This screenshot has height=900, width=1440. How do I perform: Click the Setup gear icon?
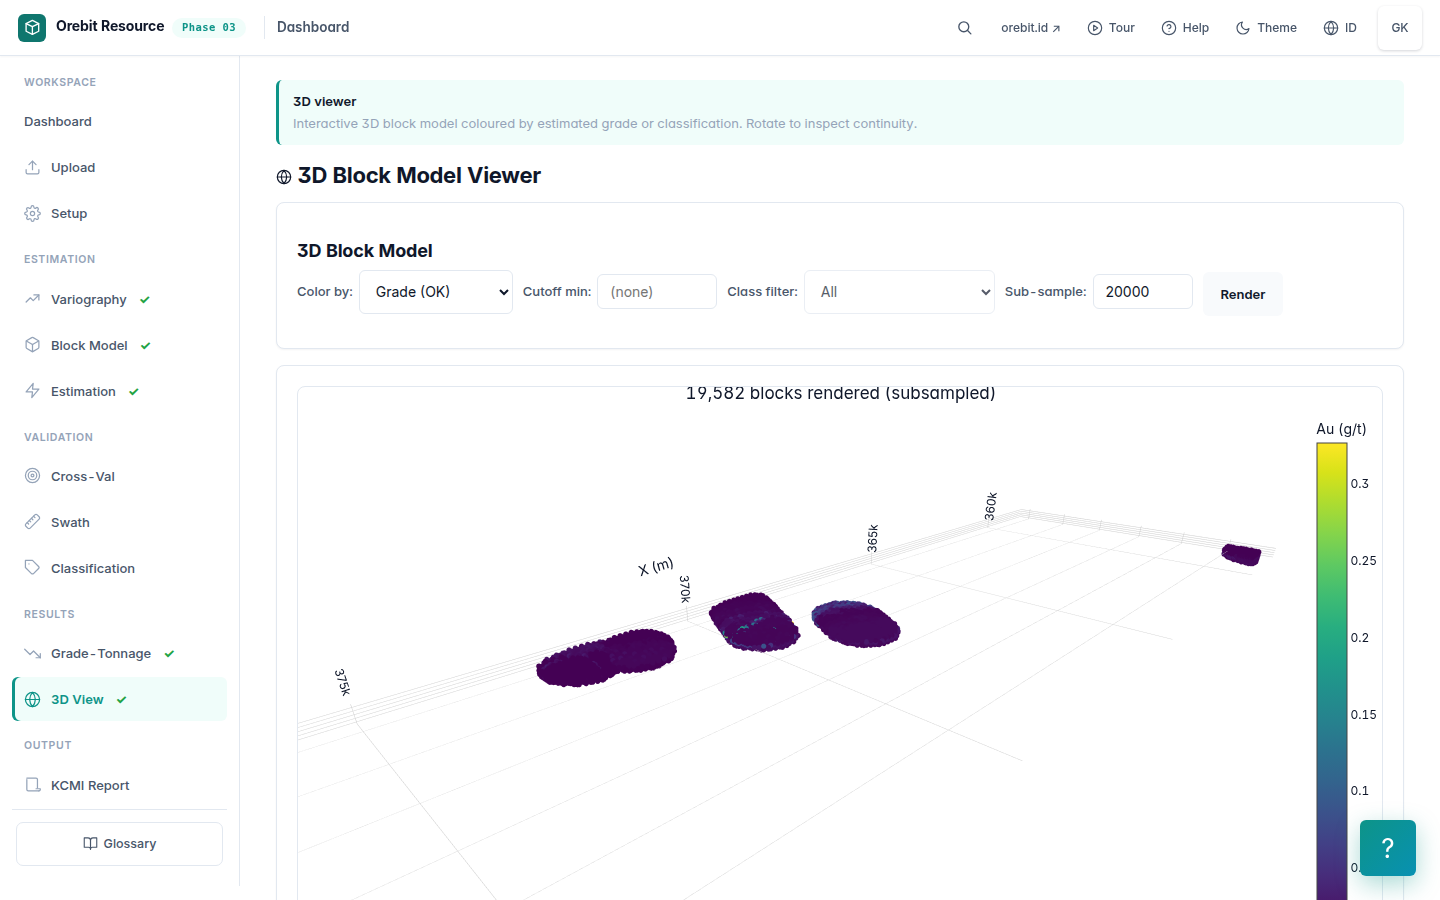(x=33, y=213)
